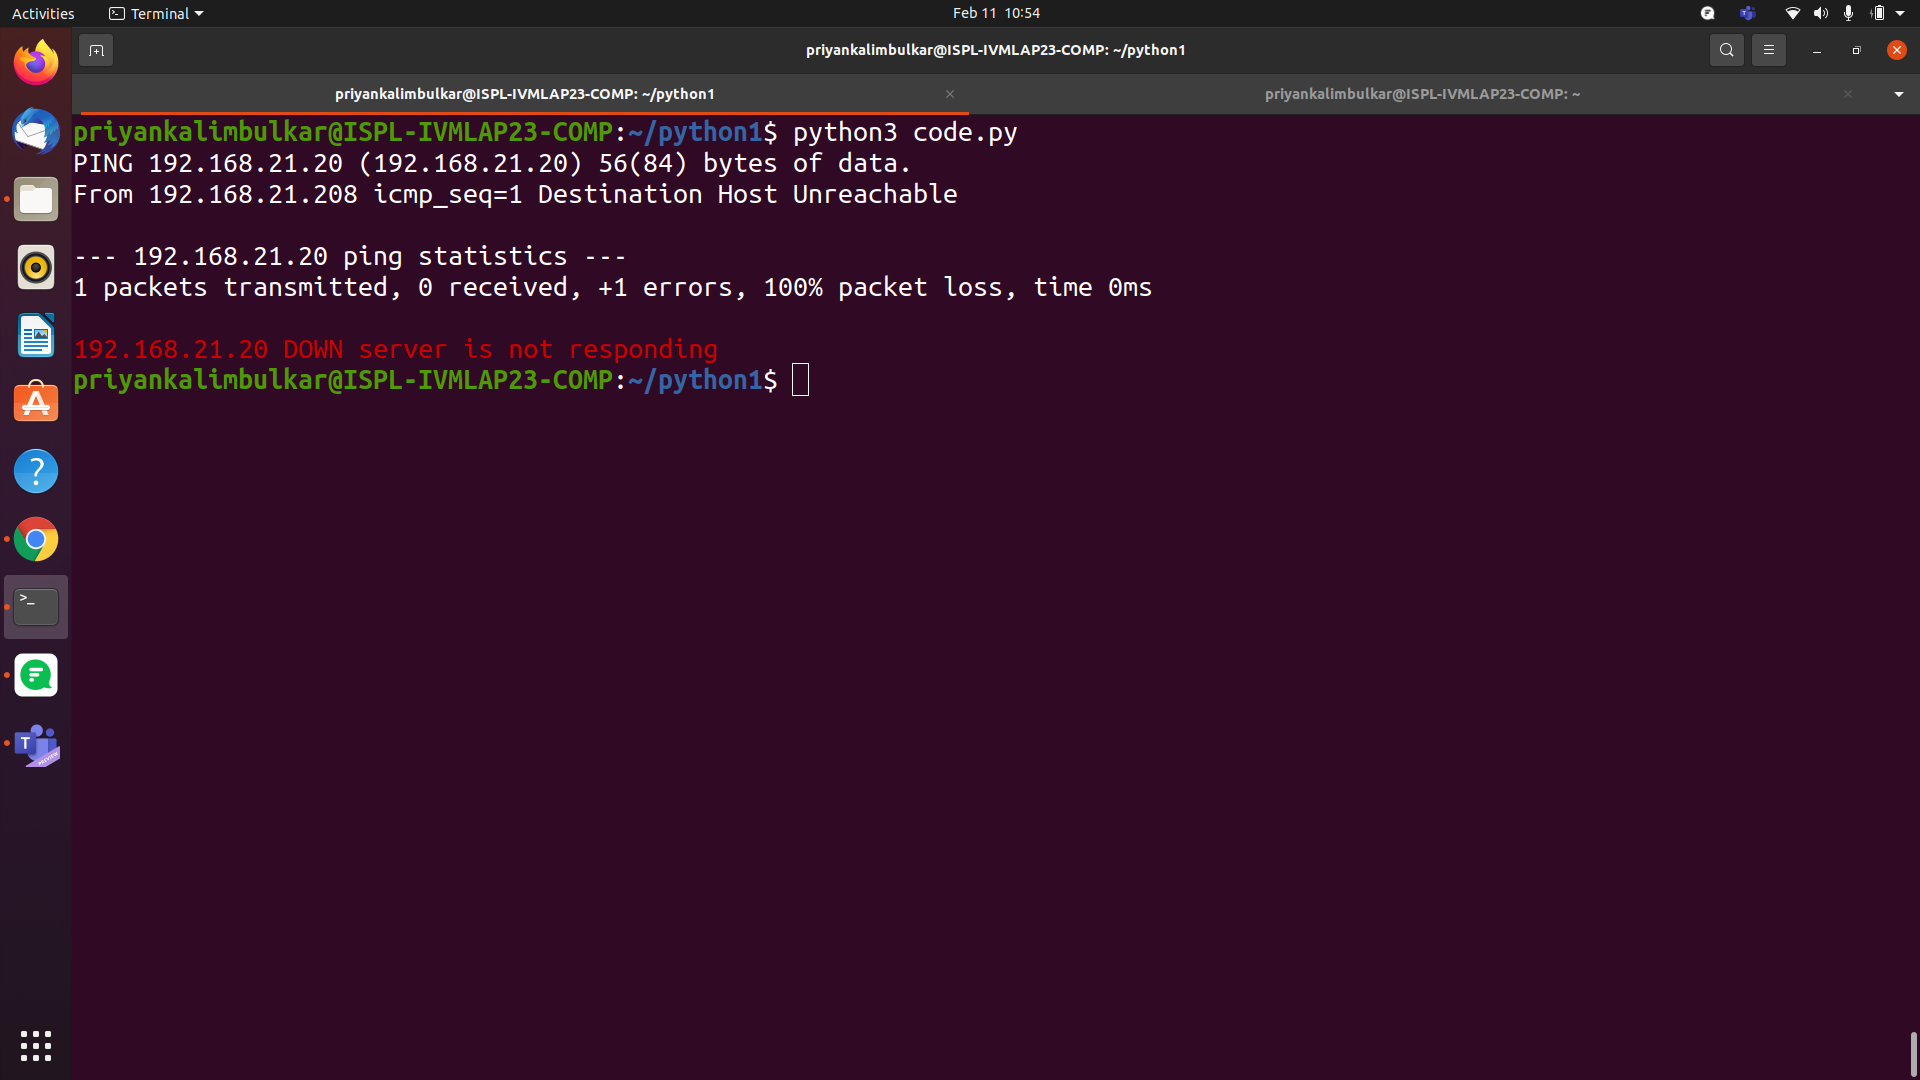
Task: Close the ~/python1 terminal tab
Action: click(949, 94)
